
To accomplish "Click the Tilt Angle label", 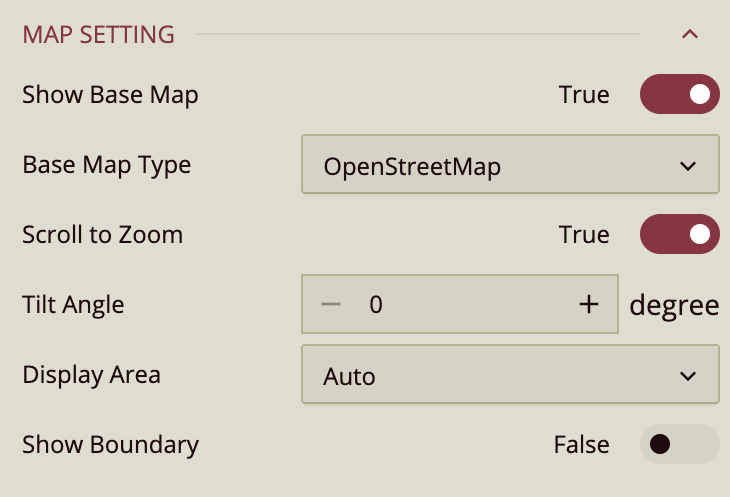I will [x=73, y=305].
